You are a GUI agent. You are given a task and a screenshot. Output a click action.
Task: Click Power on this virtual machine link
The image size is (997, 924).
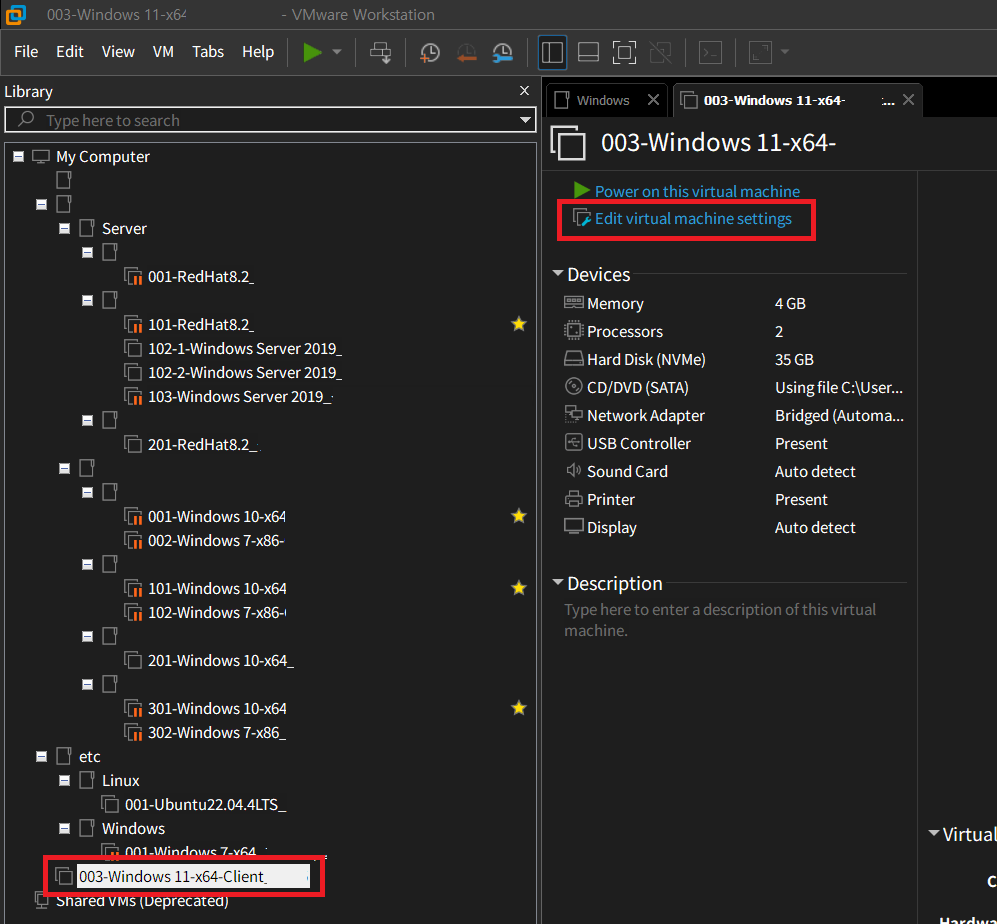coord(697,191)
